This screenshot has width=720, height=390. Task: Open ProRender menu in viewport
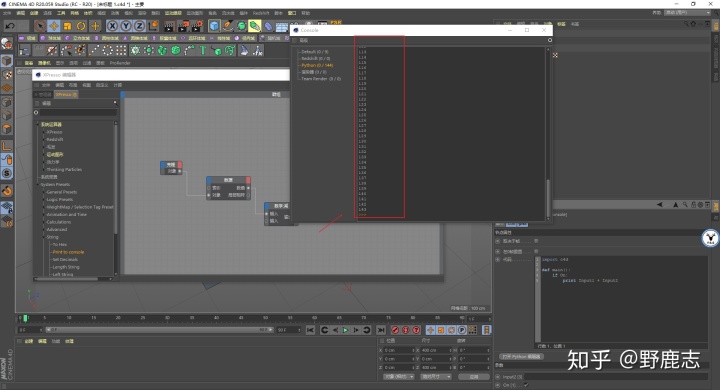(x=120, y=63)
